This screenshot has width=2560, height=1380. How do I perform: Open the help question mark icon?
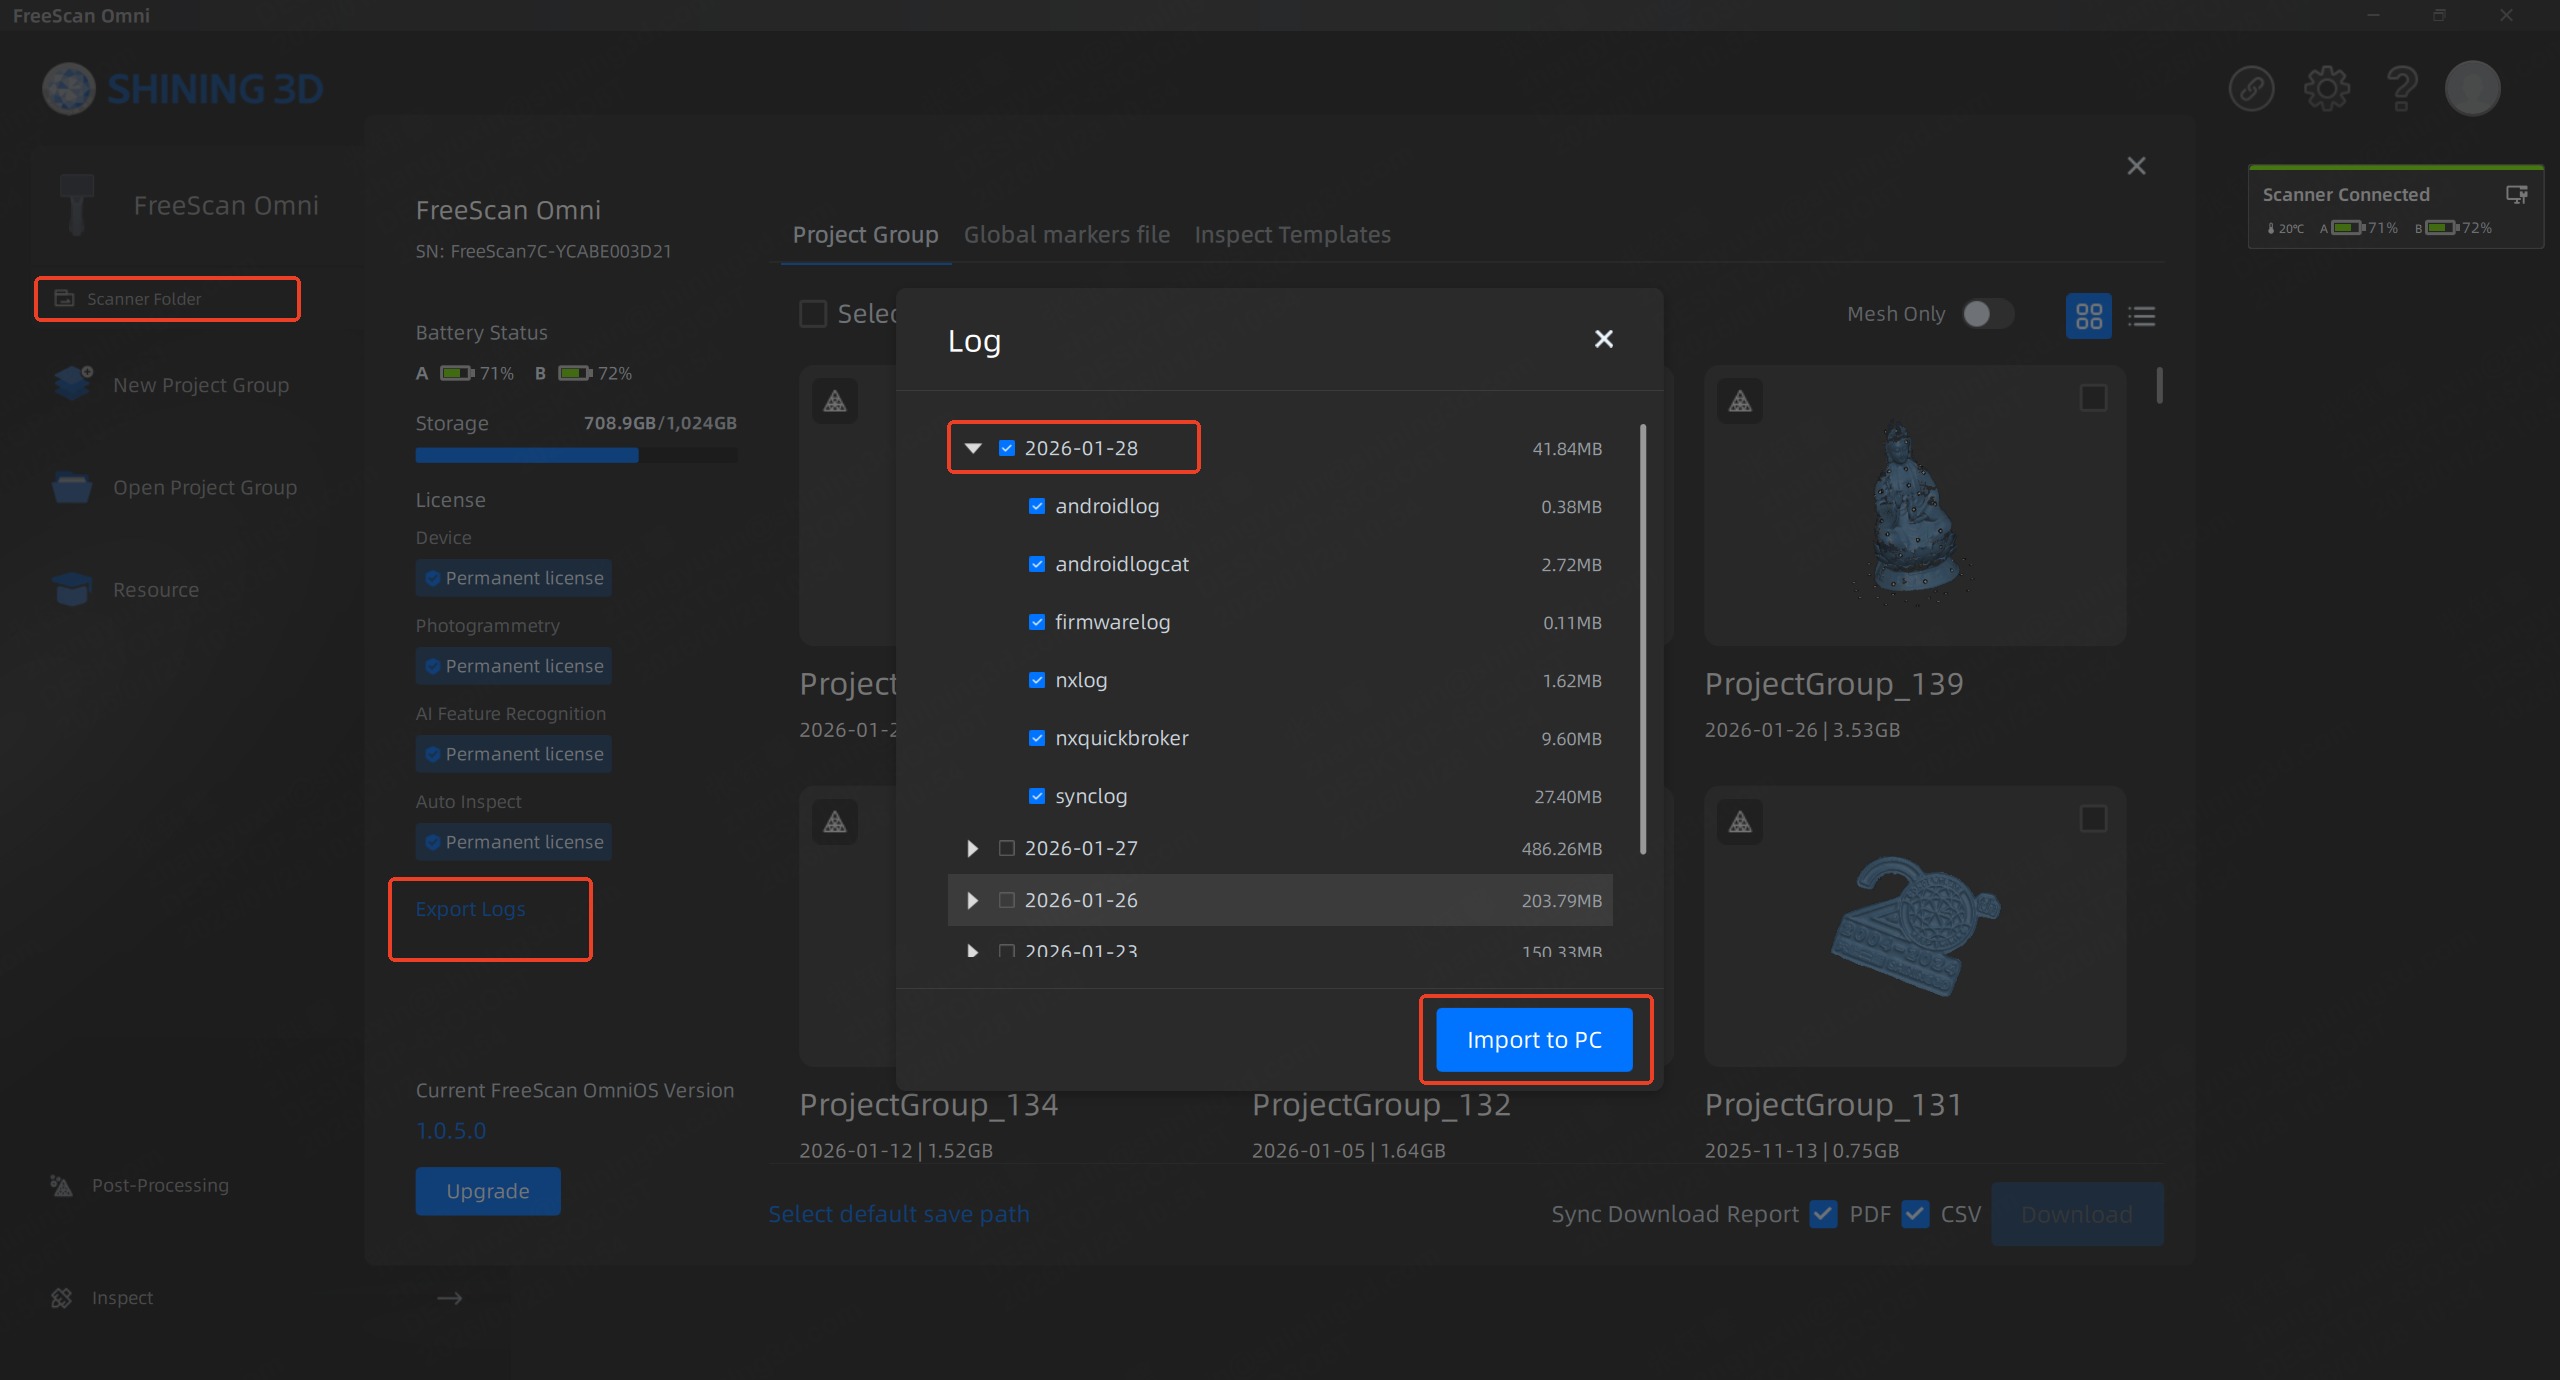(2401, 89)
